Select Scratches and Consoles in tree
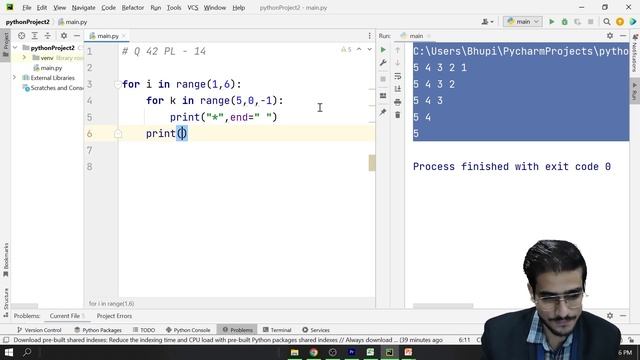 pos(53,88)
